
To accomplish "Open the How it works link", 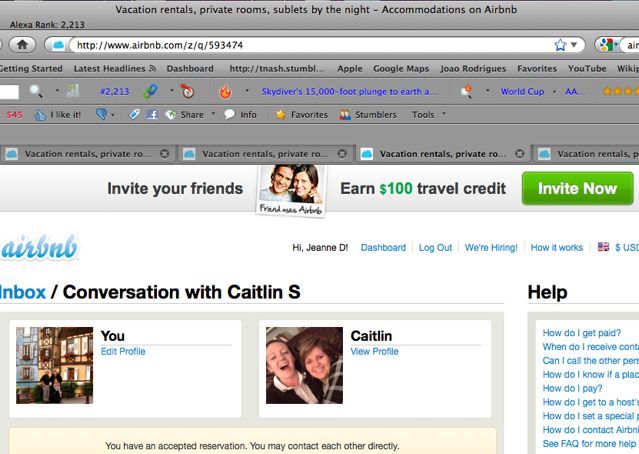I will [x=557, y=247].
